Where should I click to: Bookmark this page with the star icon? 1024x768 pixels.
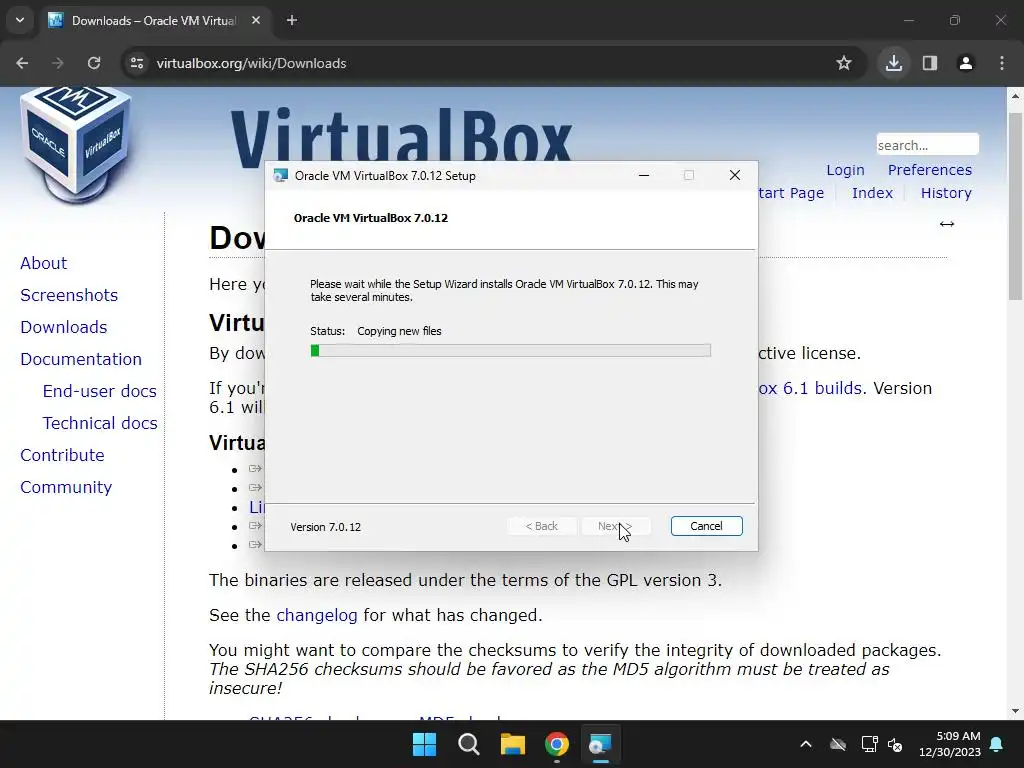[x=844, y=63]
